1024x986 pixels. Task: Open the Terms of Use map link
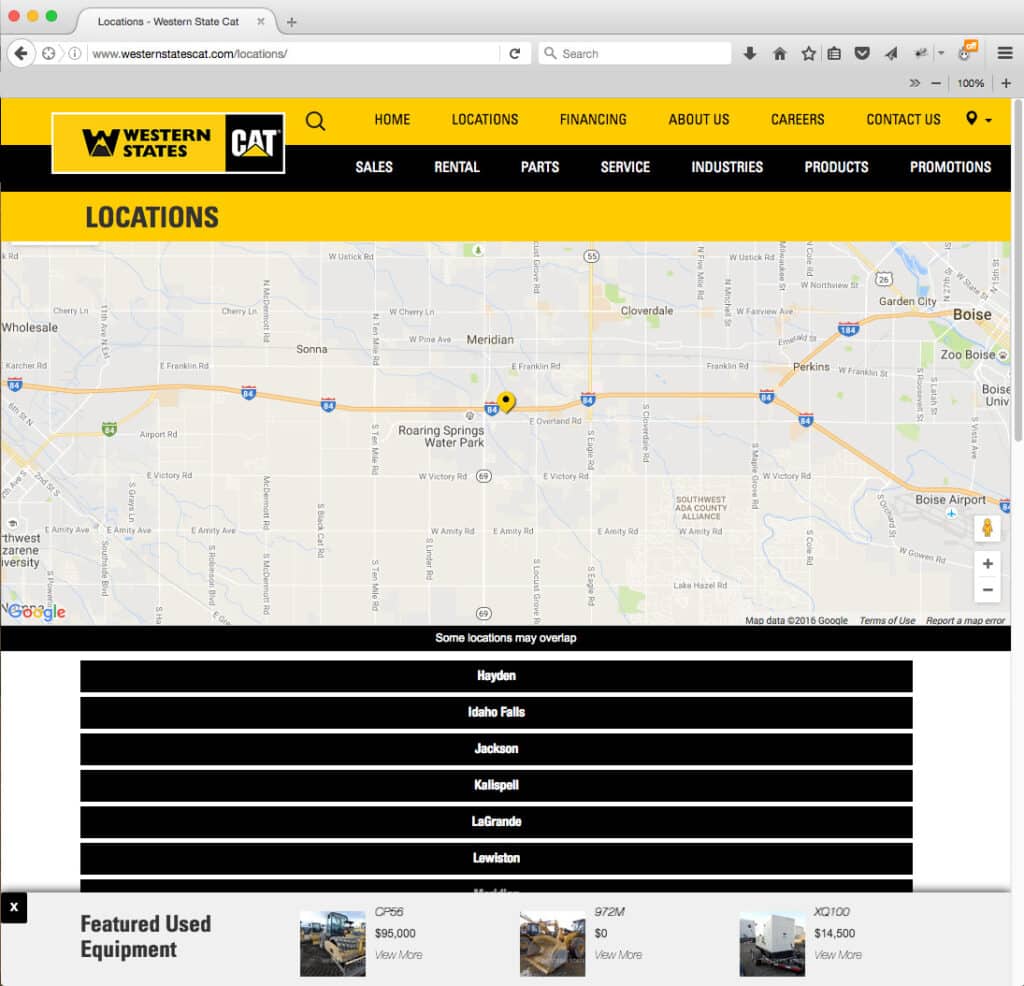point(887,621)
